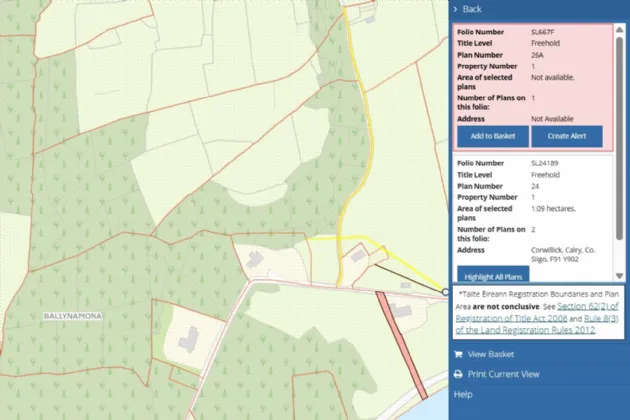Image resolution: width=630 pixels, height=420 pixels.
Task: Click the View Basket cart icon
Action: (458, 354)
